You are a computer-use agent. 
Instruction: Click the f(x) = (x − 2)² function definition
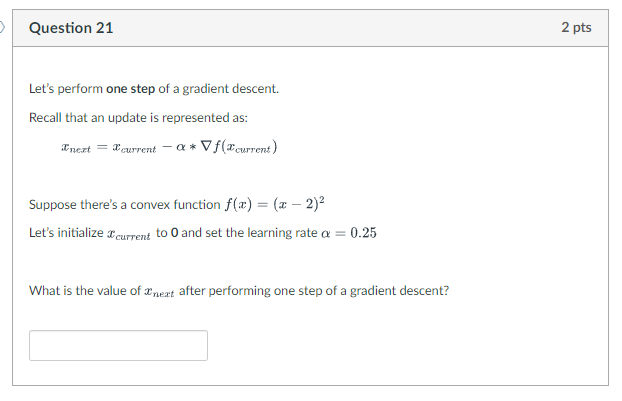point(275,204)
